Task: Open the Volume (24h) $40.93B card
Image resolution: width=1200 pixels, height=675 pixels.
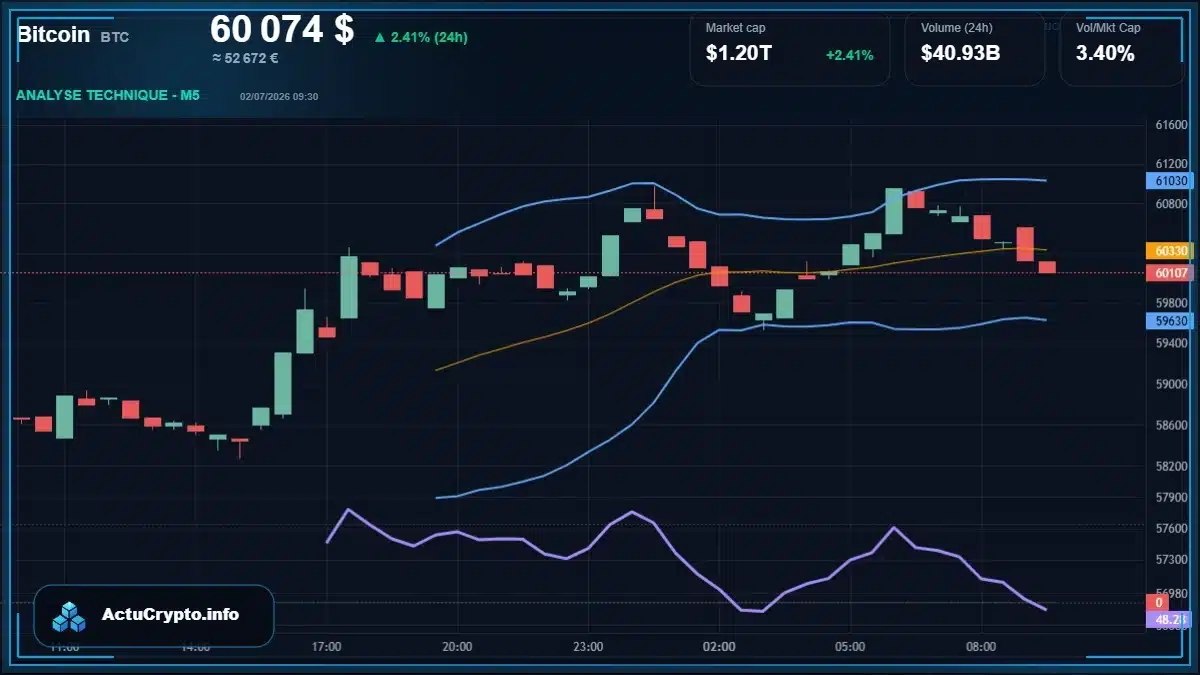Action: point(974,48)
